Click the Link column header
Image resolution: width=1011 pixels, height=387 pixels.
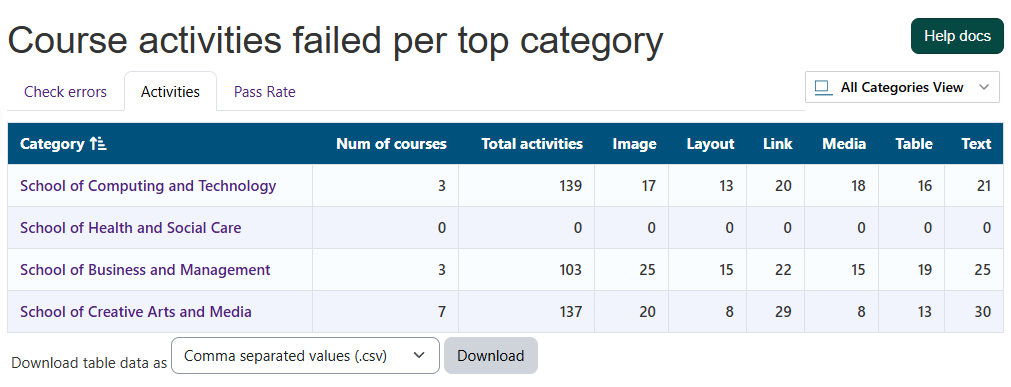coord(778,144)
